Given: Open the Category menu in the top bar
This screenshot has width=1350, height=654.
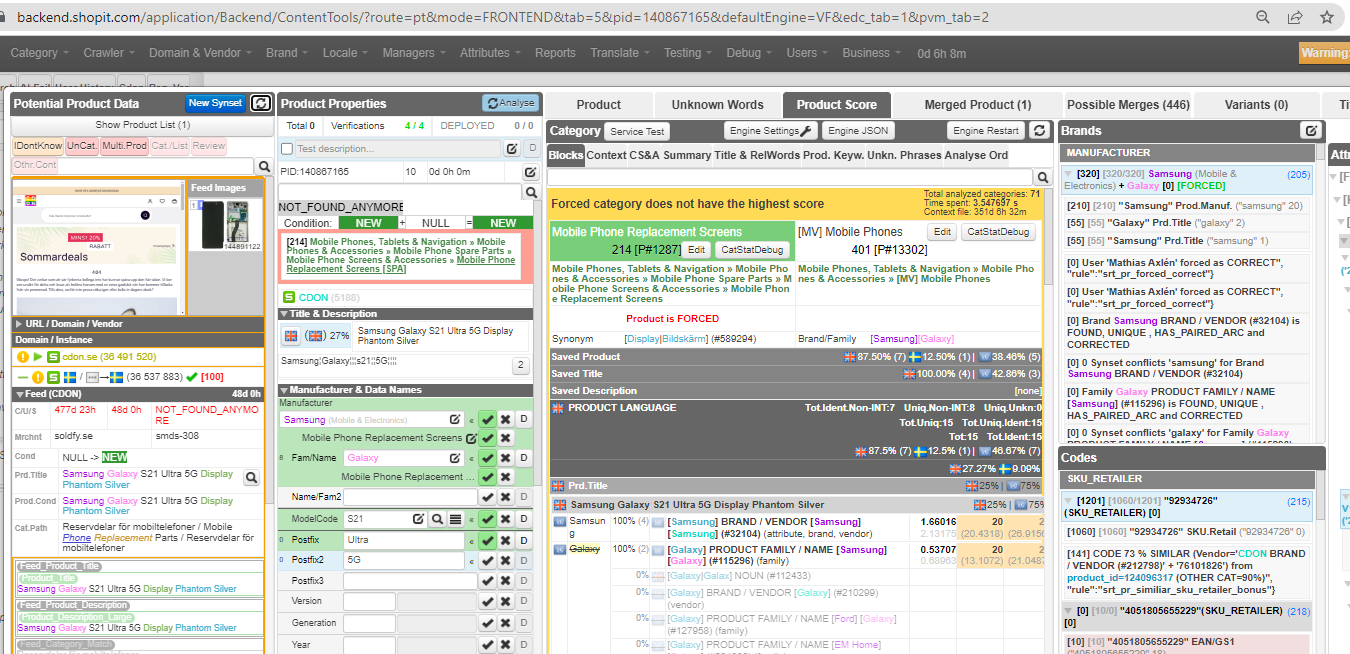Looking at the screenshot, I should tap(39, 53).
